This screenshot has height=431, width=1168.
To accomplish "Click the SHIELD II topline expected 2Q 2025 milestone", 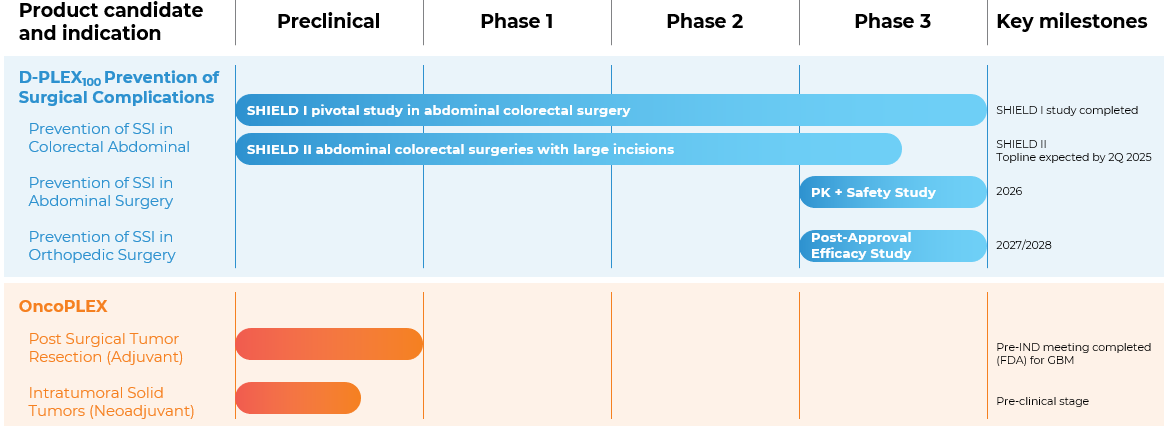I will [1073, 150].
